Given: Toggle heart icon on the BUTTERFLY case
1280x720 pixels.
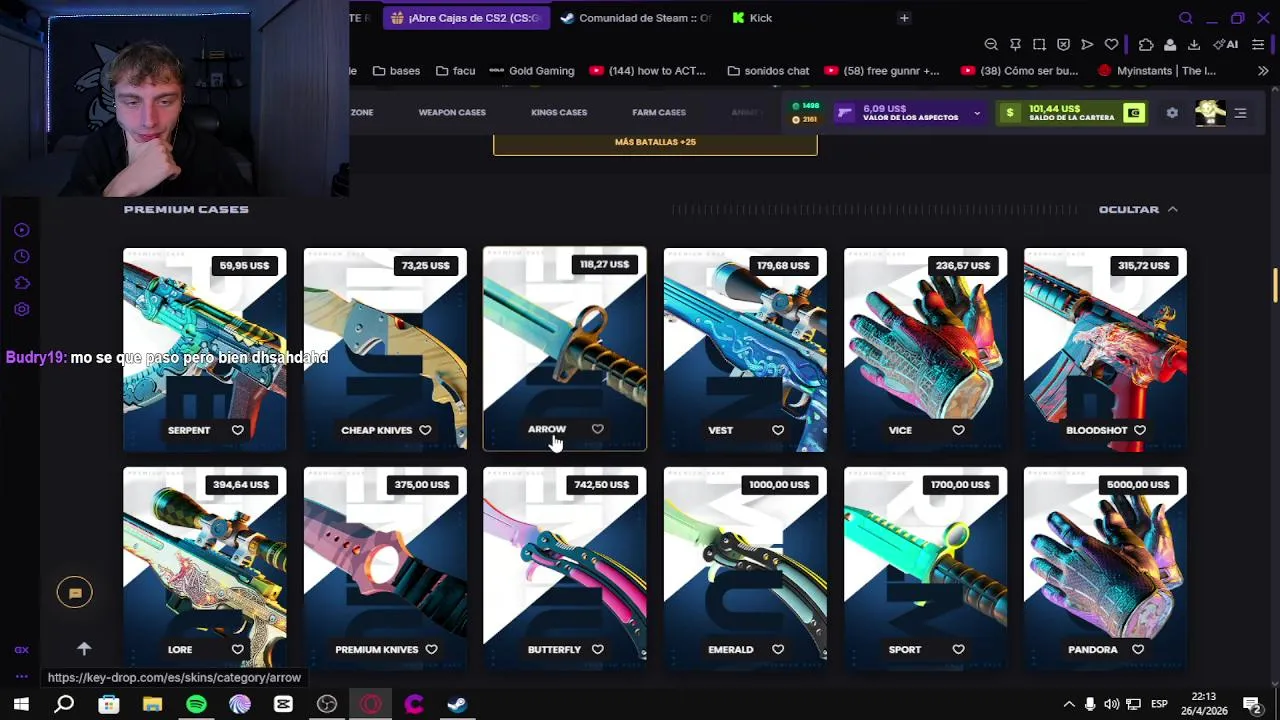Looking at the screenshot, I should tap(598, 649).
